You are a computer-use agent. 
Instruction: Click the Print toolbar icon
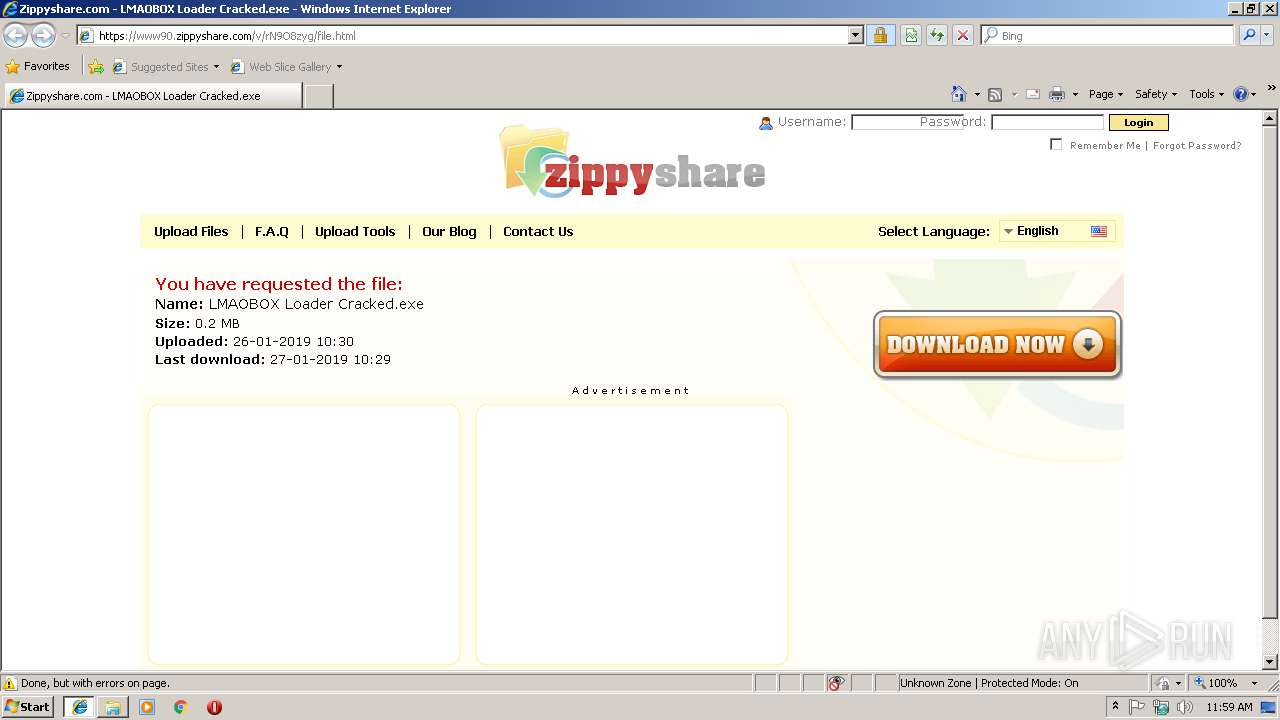coord(1057,94)
